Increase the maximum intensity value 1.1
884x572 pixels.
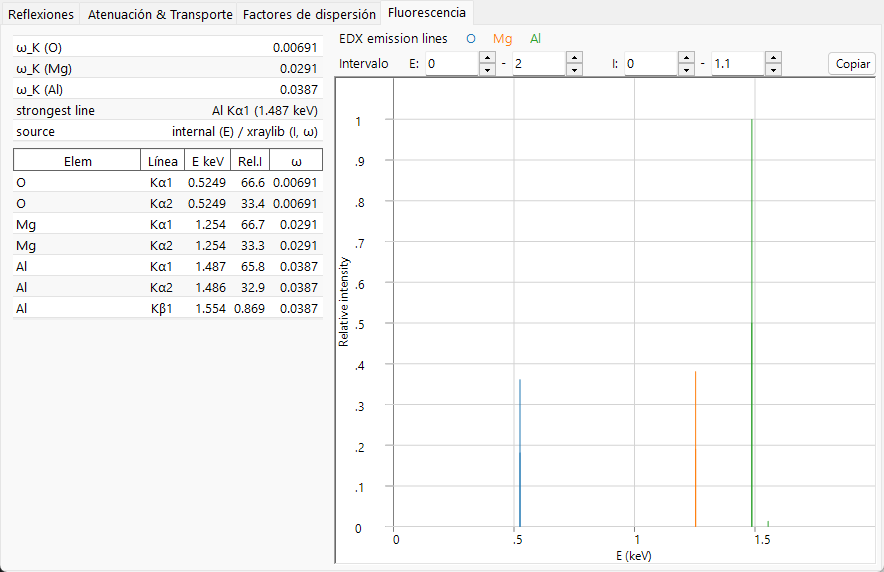[774, 57]
